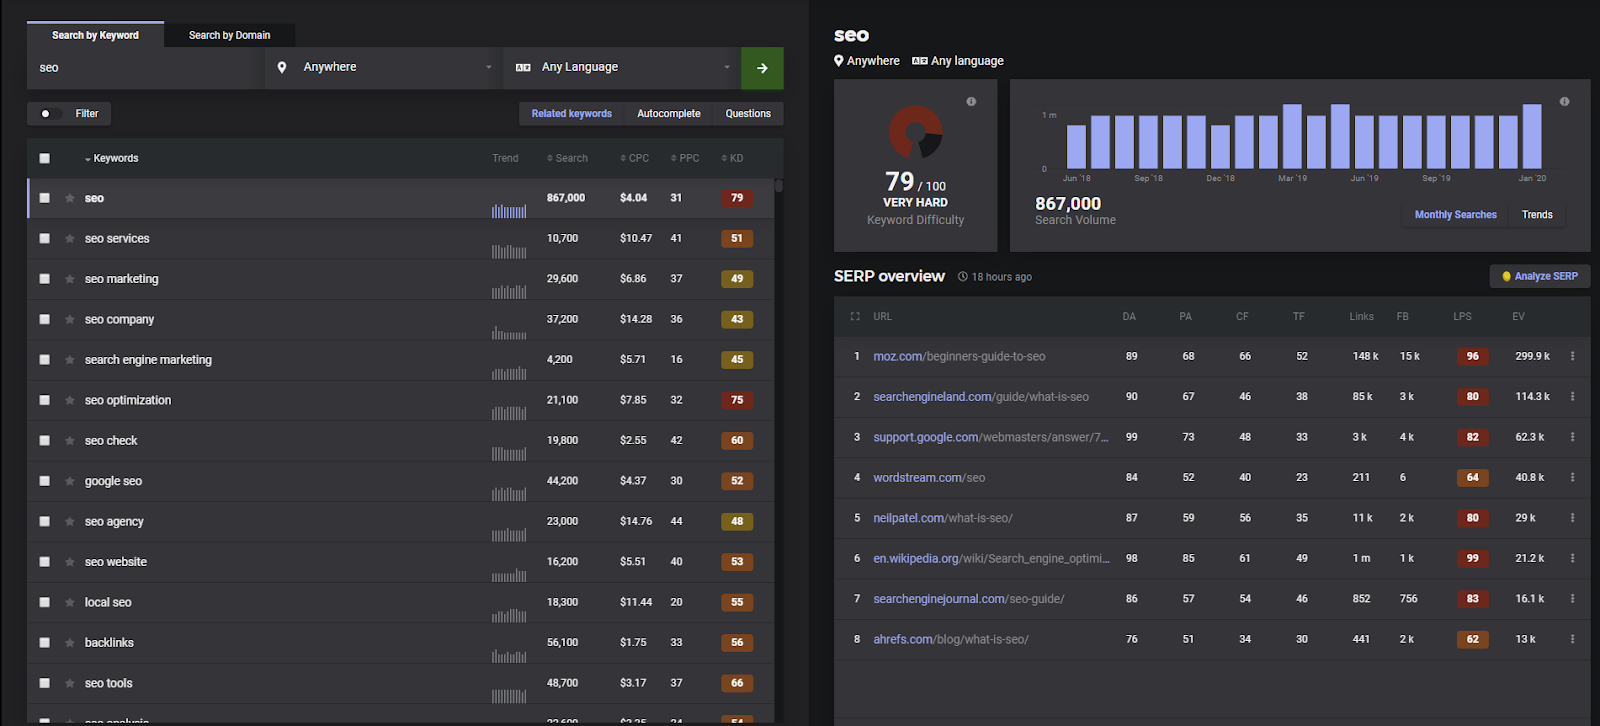The image size is (1600, 726).
Task: Click the green search arrow button
Action: point(762,68)
